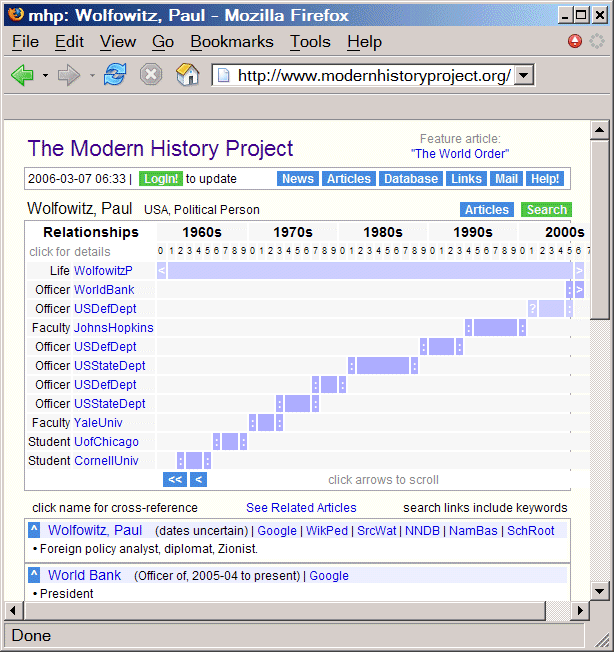
Task: Click the green Login! button
Action: click(x=160, y=179)
